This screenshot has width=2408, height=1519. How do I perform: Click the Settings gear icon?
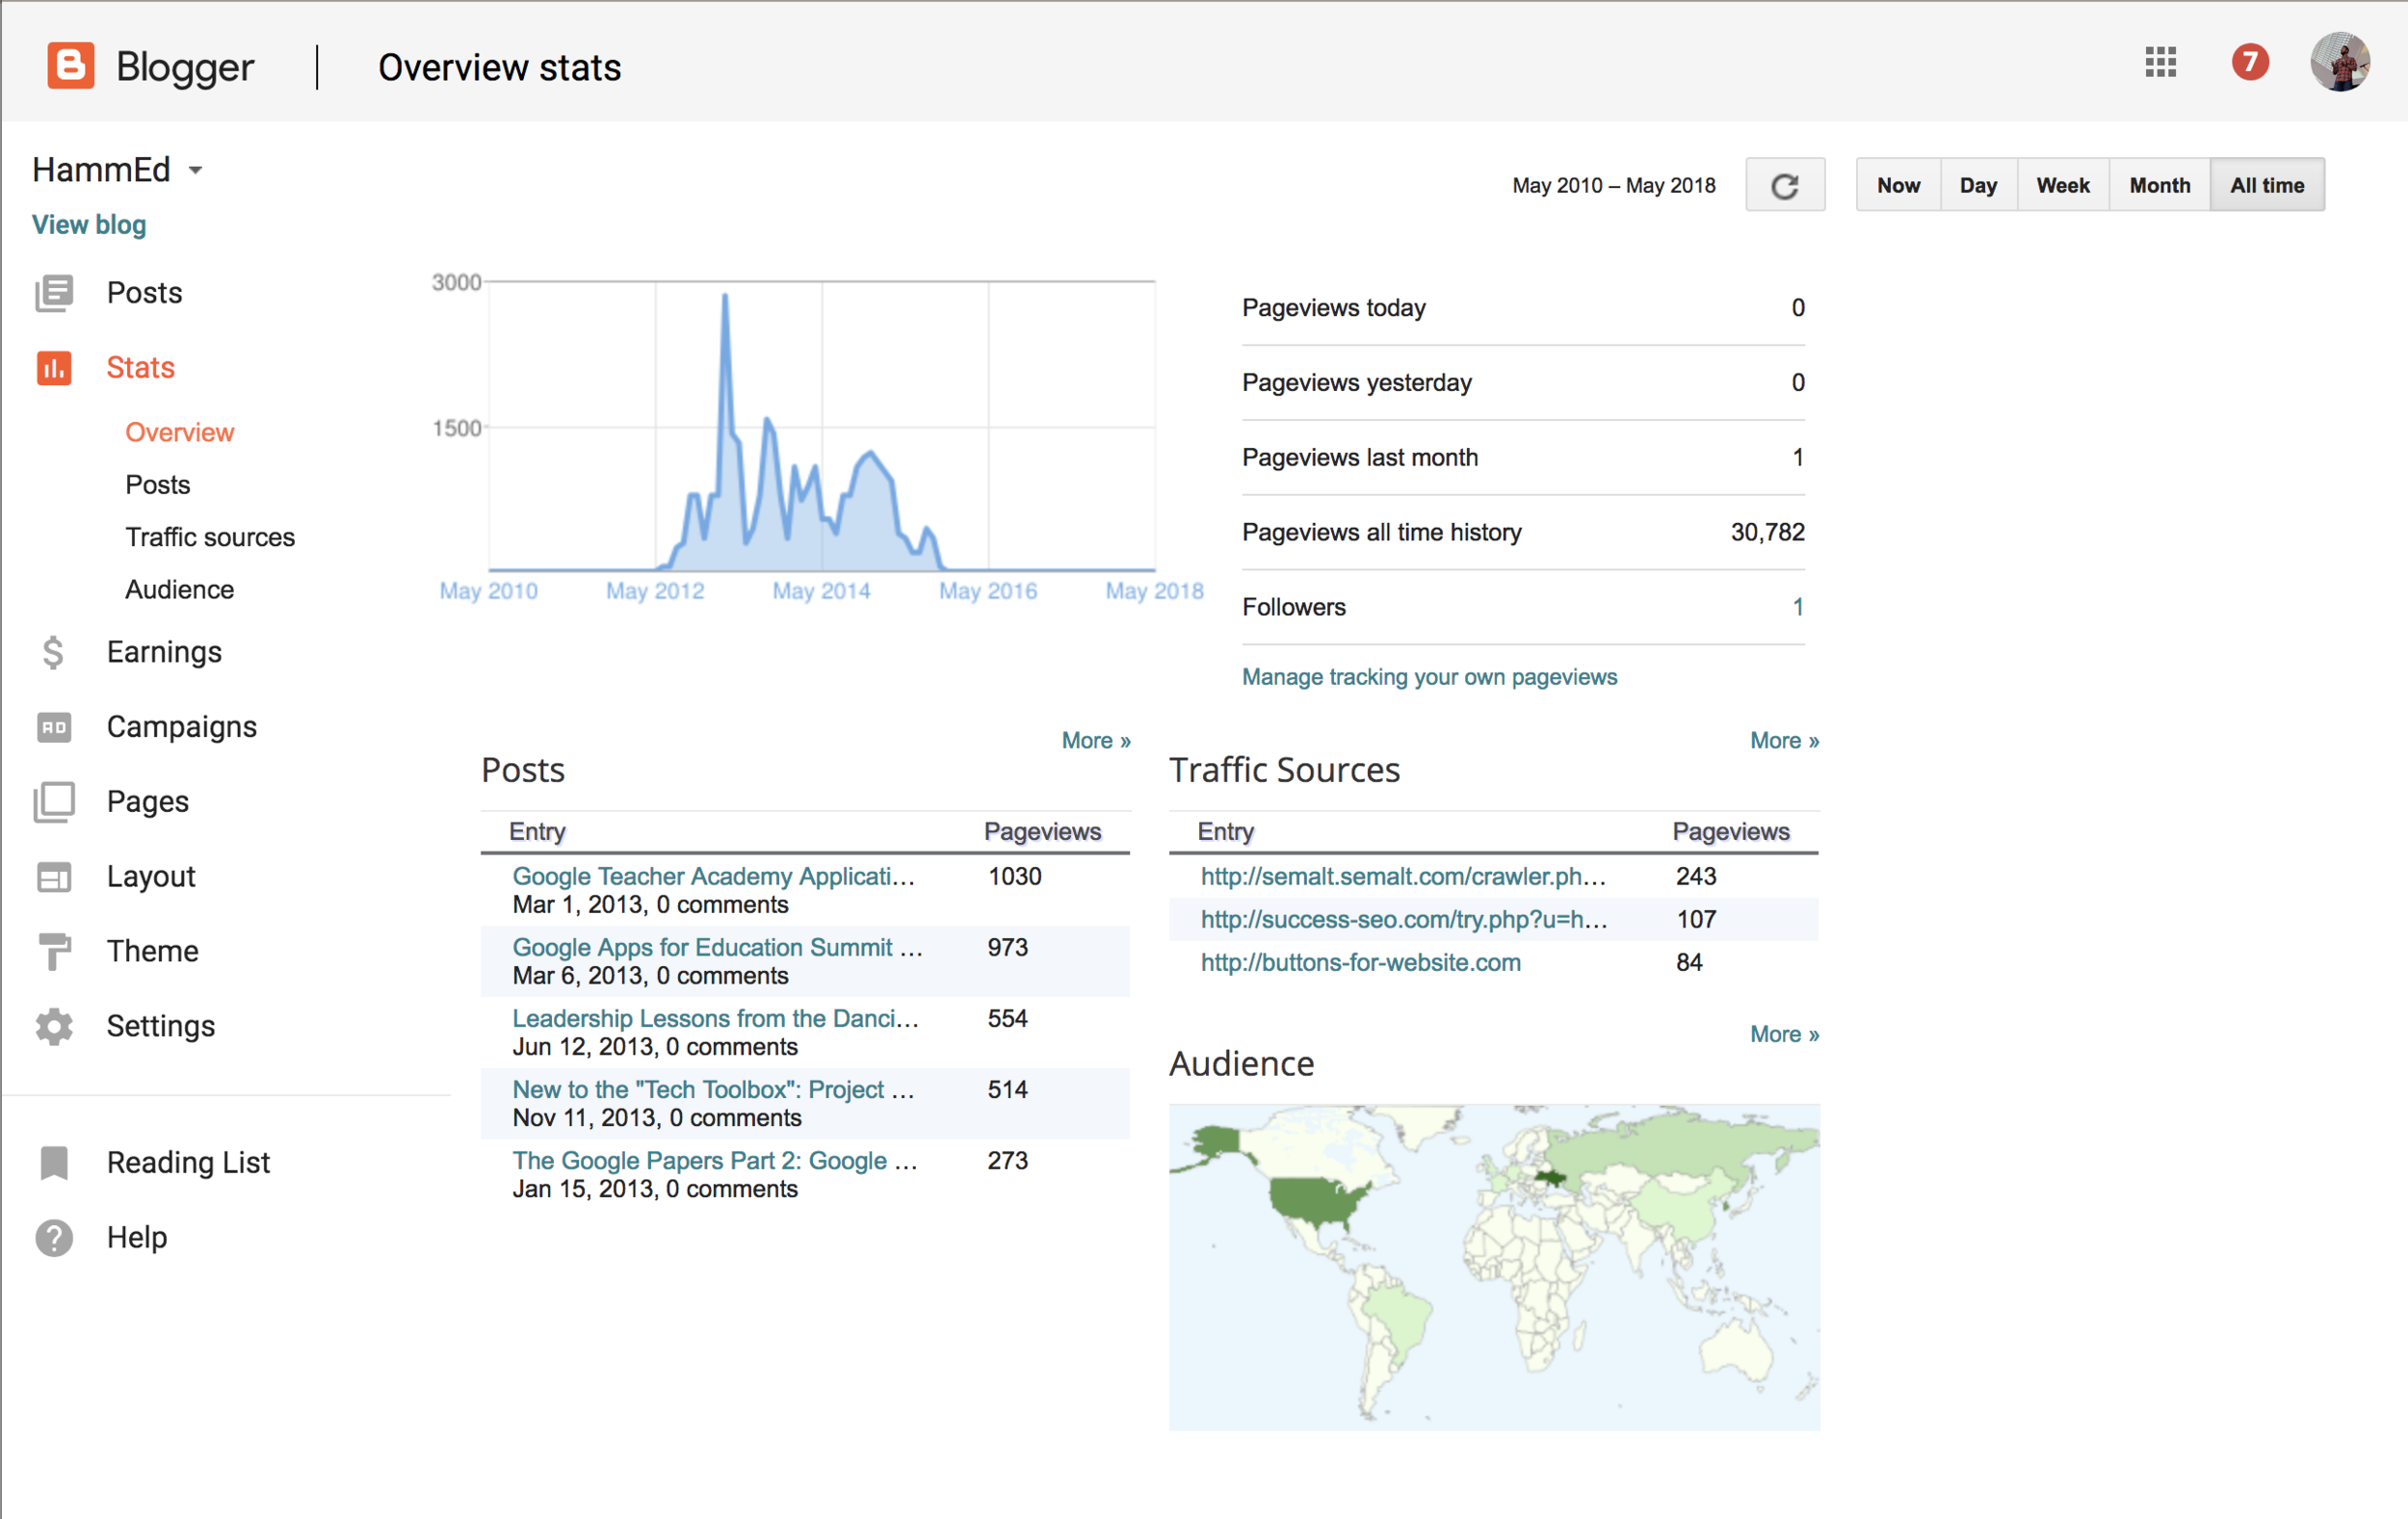click(x=54, y=1026)
